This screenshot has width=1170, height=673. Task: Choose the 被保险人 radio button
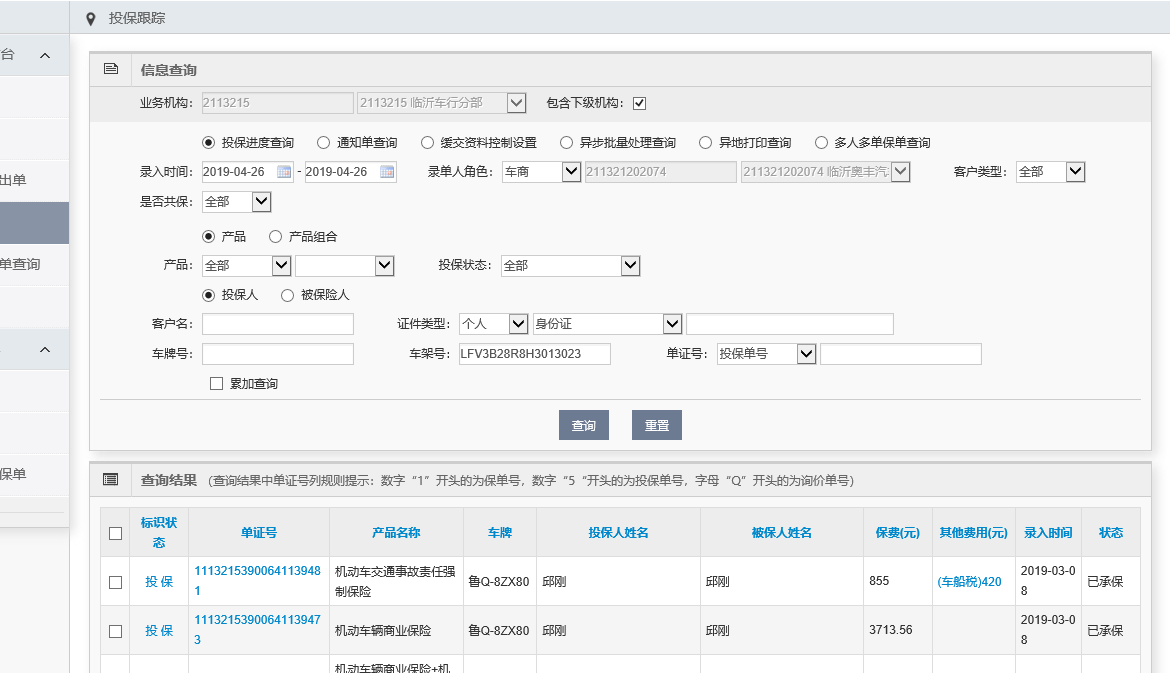click(288, 296)
